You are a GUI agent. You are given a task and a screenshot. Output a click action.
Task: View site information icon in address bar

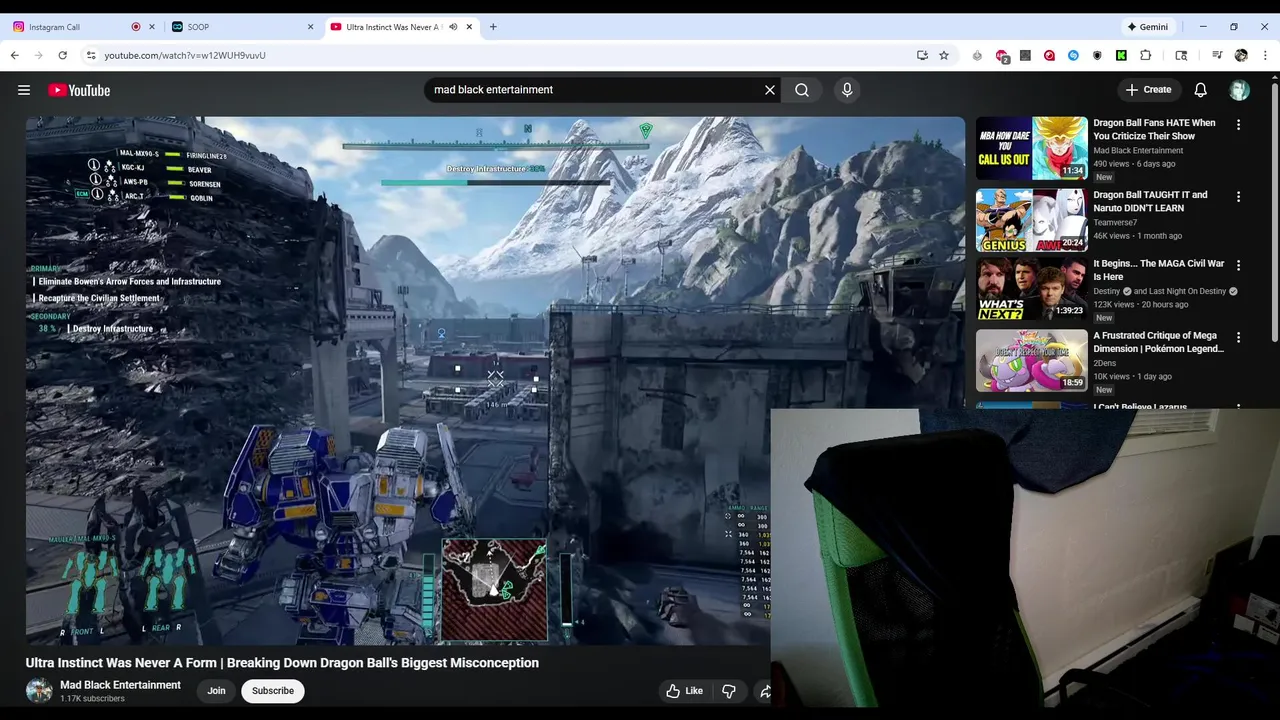click(90, 55)
